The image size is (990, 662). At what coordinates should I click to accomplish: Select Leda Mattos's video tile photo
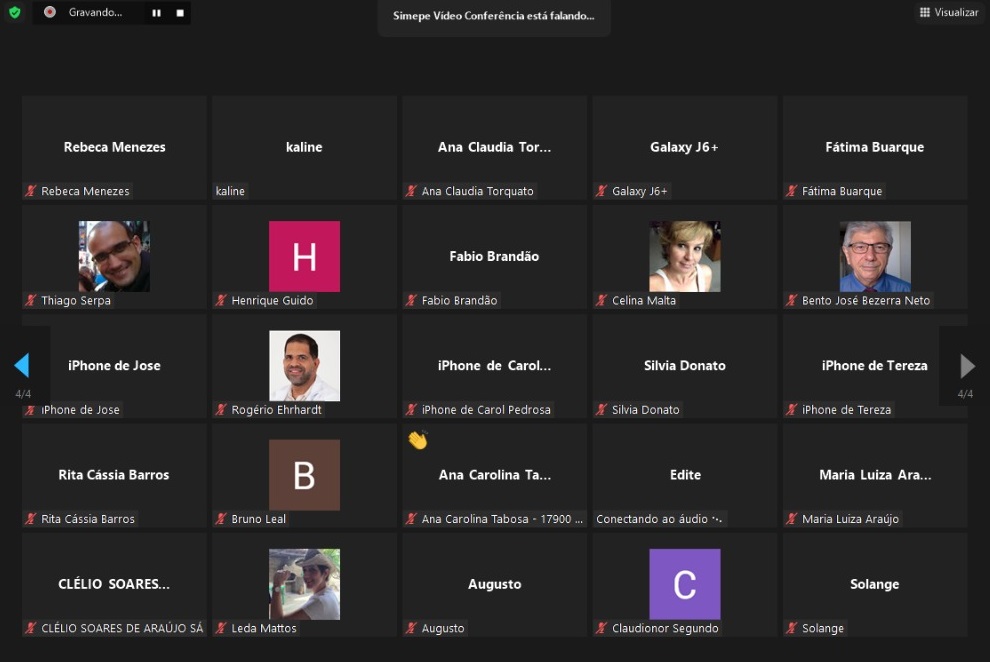pos(304,584)
